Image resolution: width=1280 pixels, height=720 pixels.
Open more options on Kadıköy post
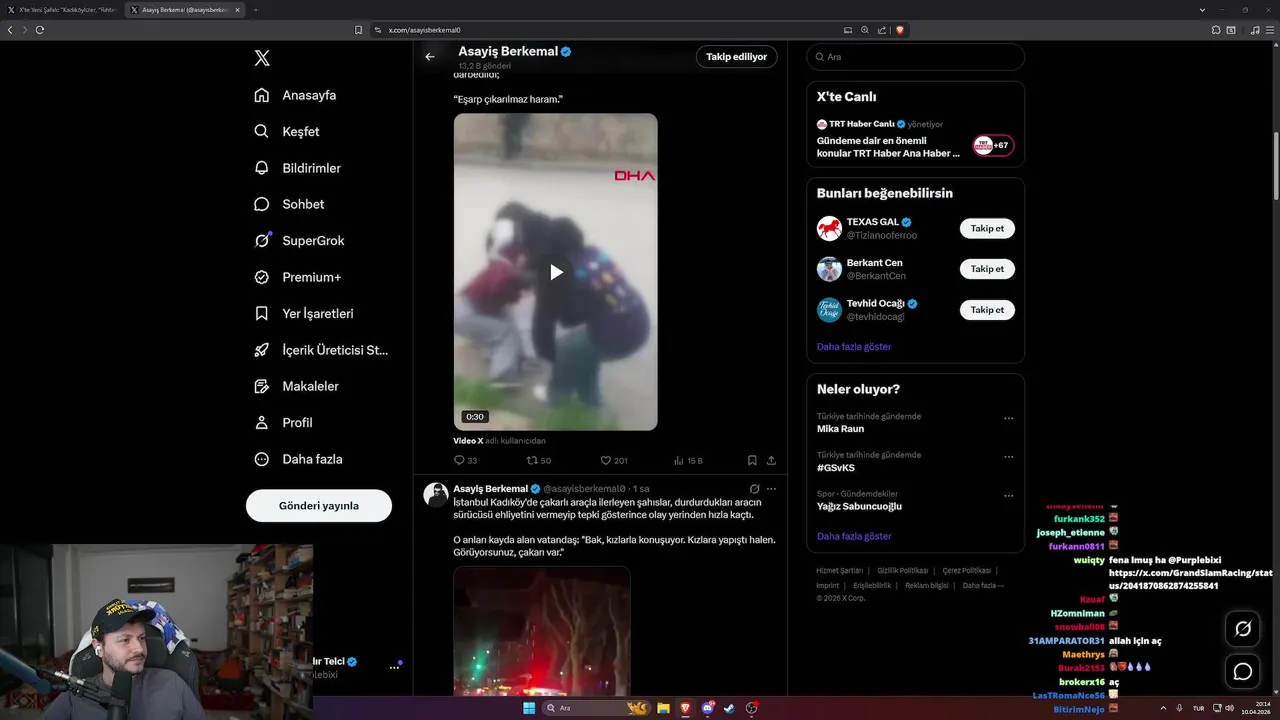pyautogui.click(x=771, y=489)
